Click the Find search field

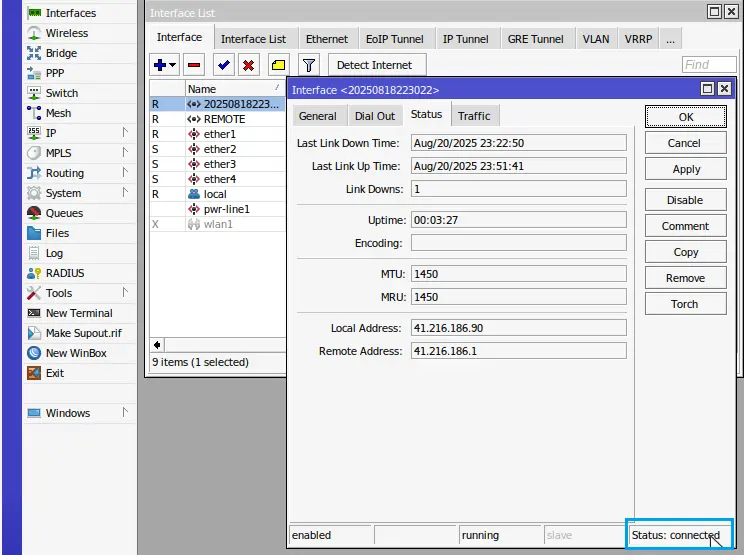pyautogui.click(x=710, y=65)
